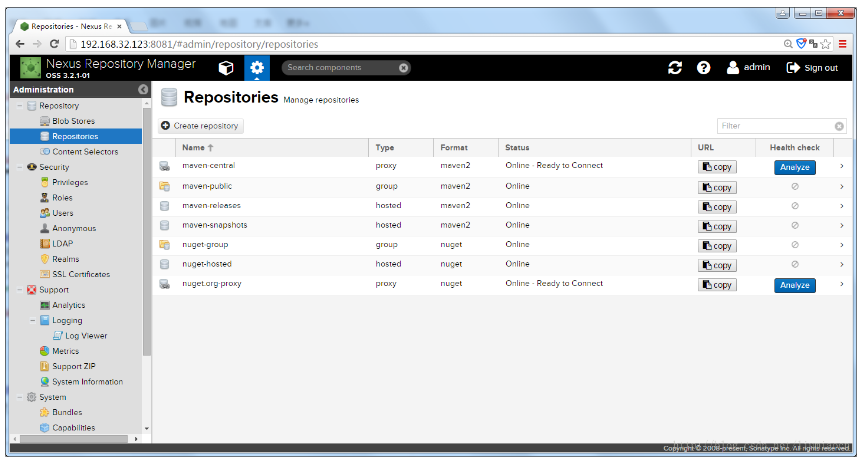The height and width of the screenshot is (457, 863).
Task: Click the maven-central repository icon
Action: tap(164, 166)
